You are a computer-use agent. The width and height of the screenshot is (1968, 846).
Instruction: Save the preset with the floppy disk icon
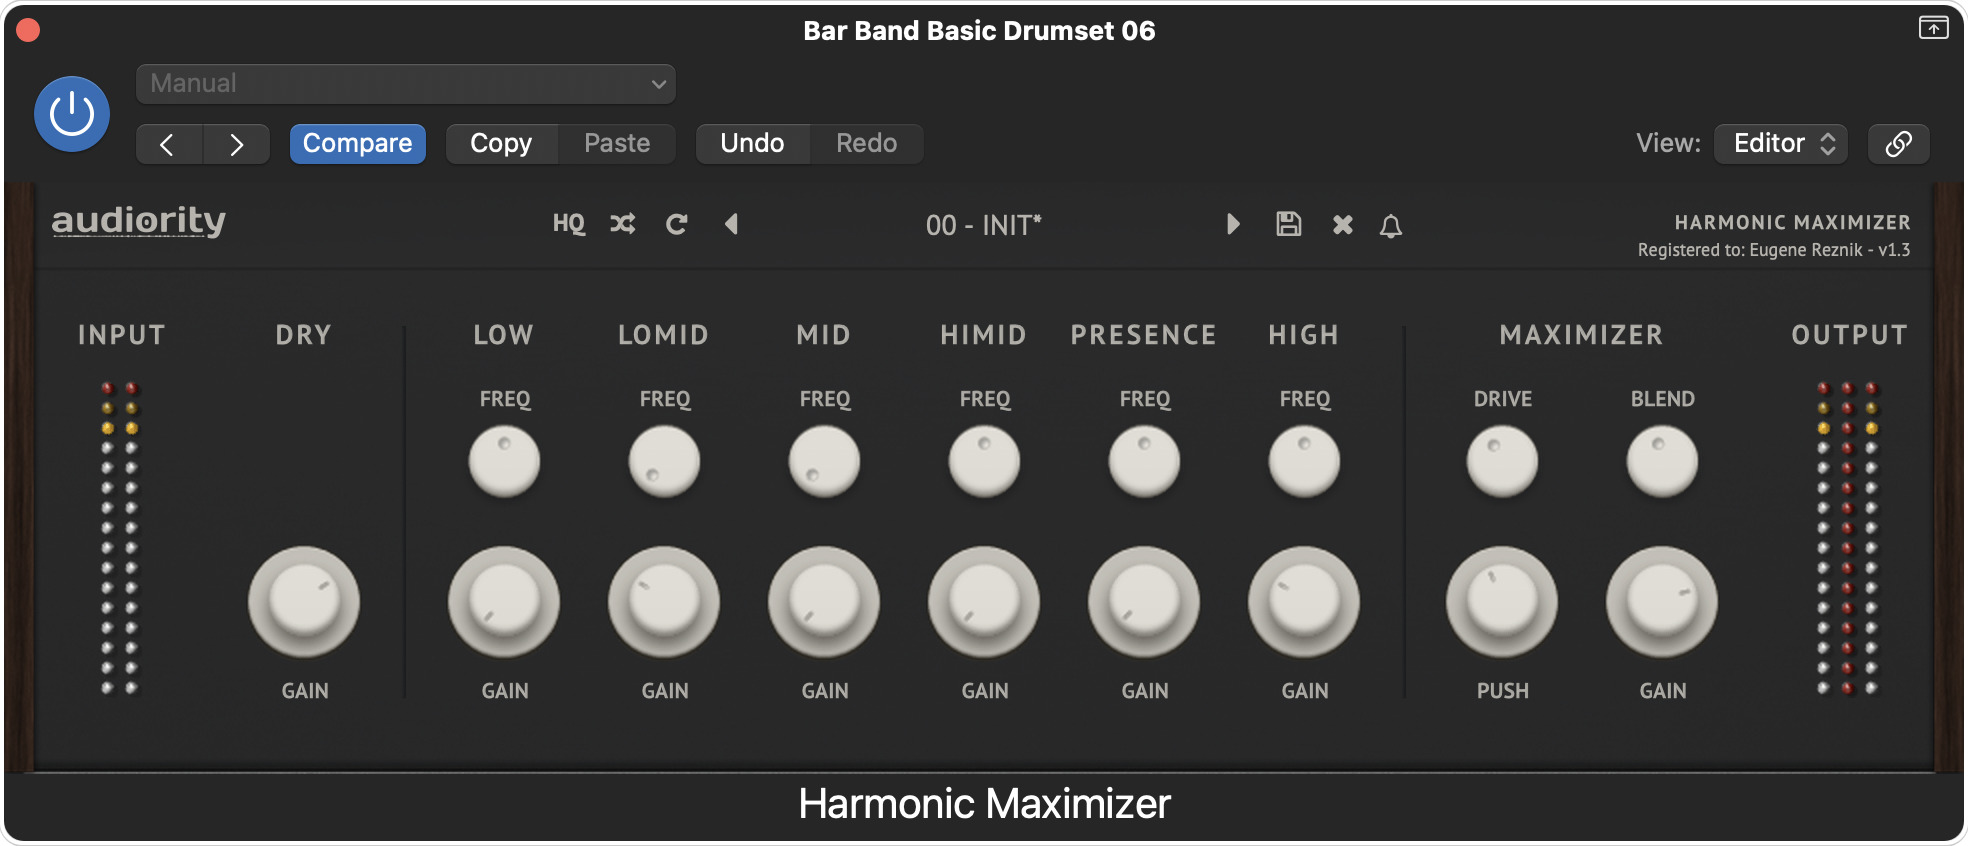1289,224
